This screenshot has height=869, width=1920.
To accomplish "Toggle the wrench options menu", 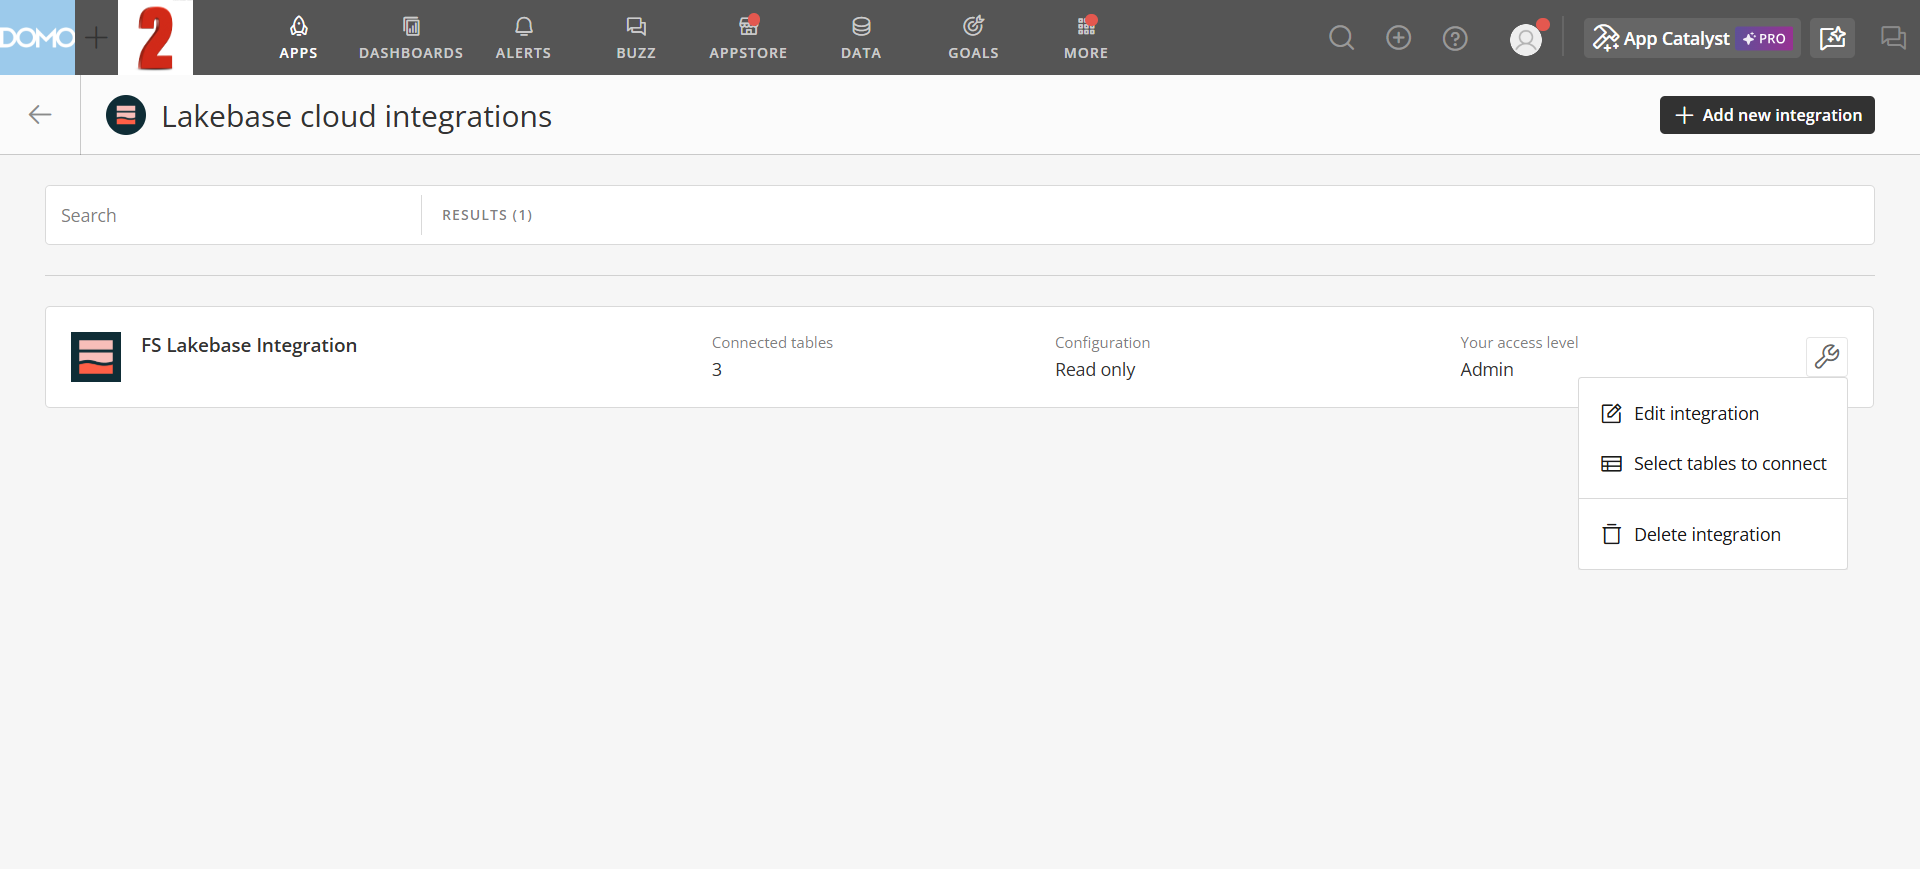I will point(1827,356).
